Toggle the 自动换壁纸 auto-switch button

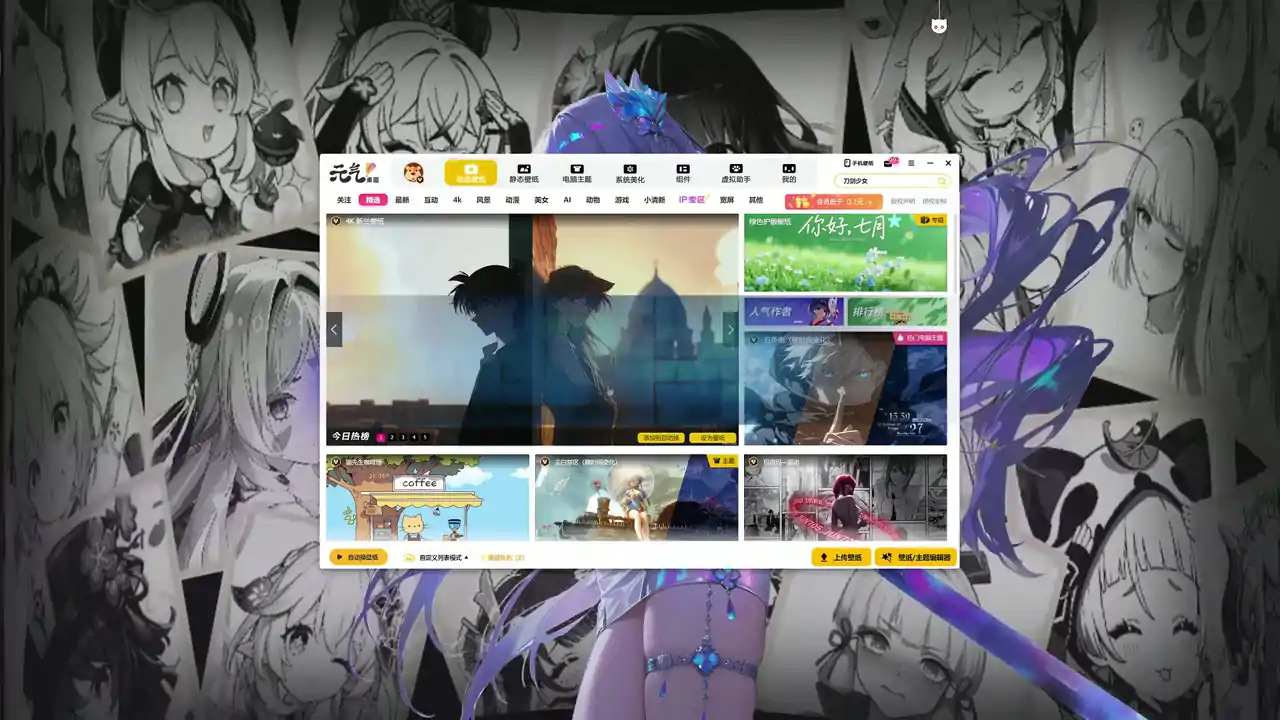coord(358,557)
